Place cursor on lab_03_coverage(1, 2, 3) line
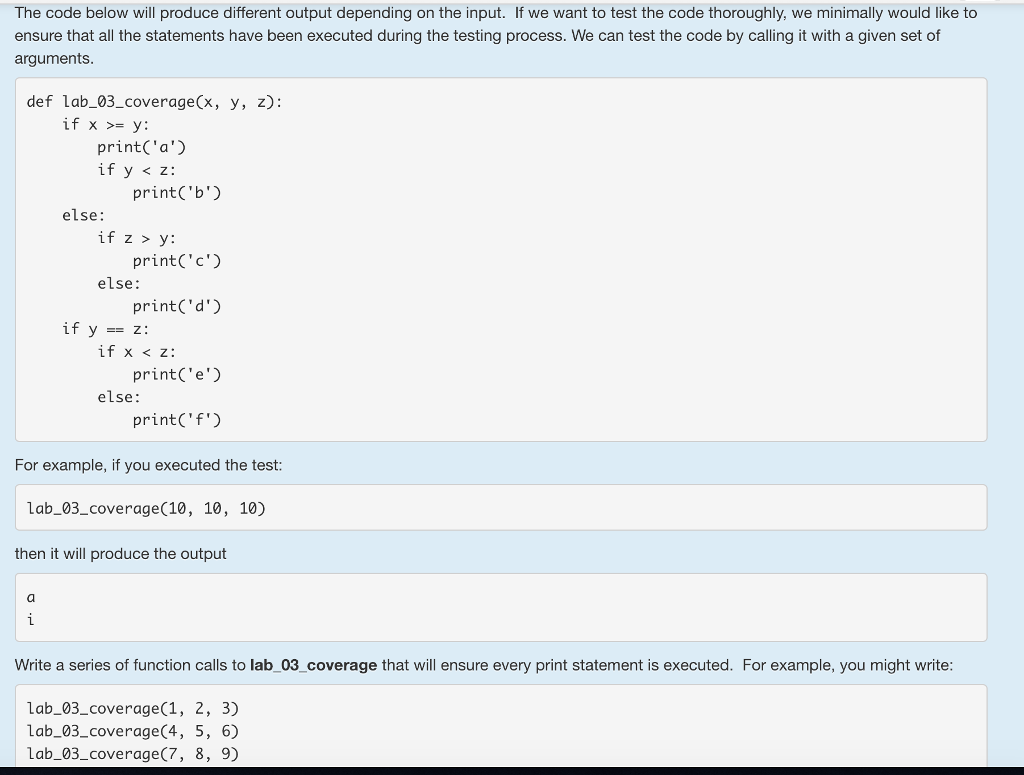Image resolution: width=1024 pixels, height=775 pixels. pyautogui.click(x=133, y=708)
